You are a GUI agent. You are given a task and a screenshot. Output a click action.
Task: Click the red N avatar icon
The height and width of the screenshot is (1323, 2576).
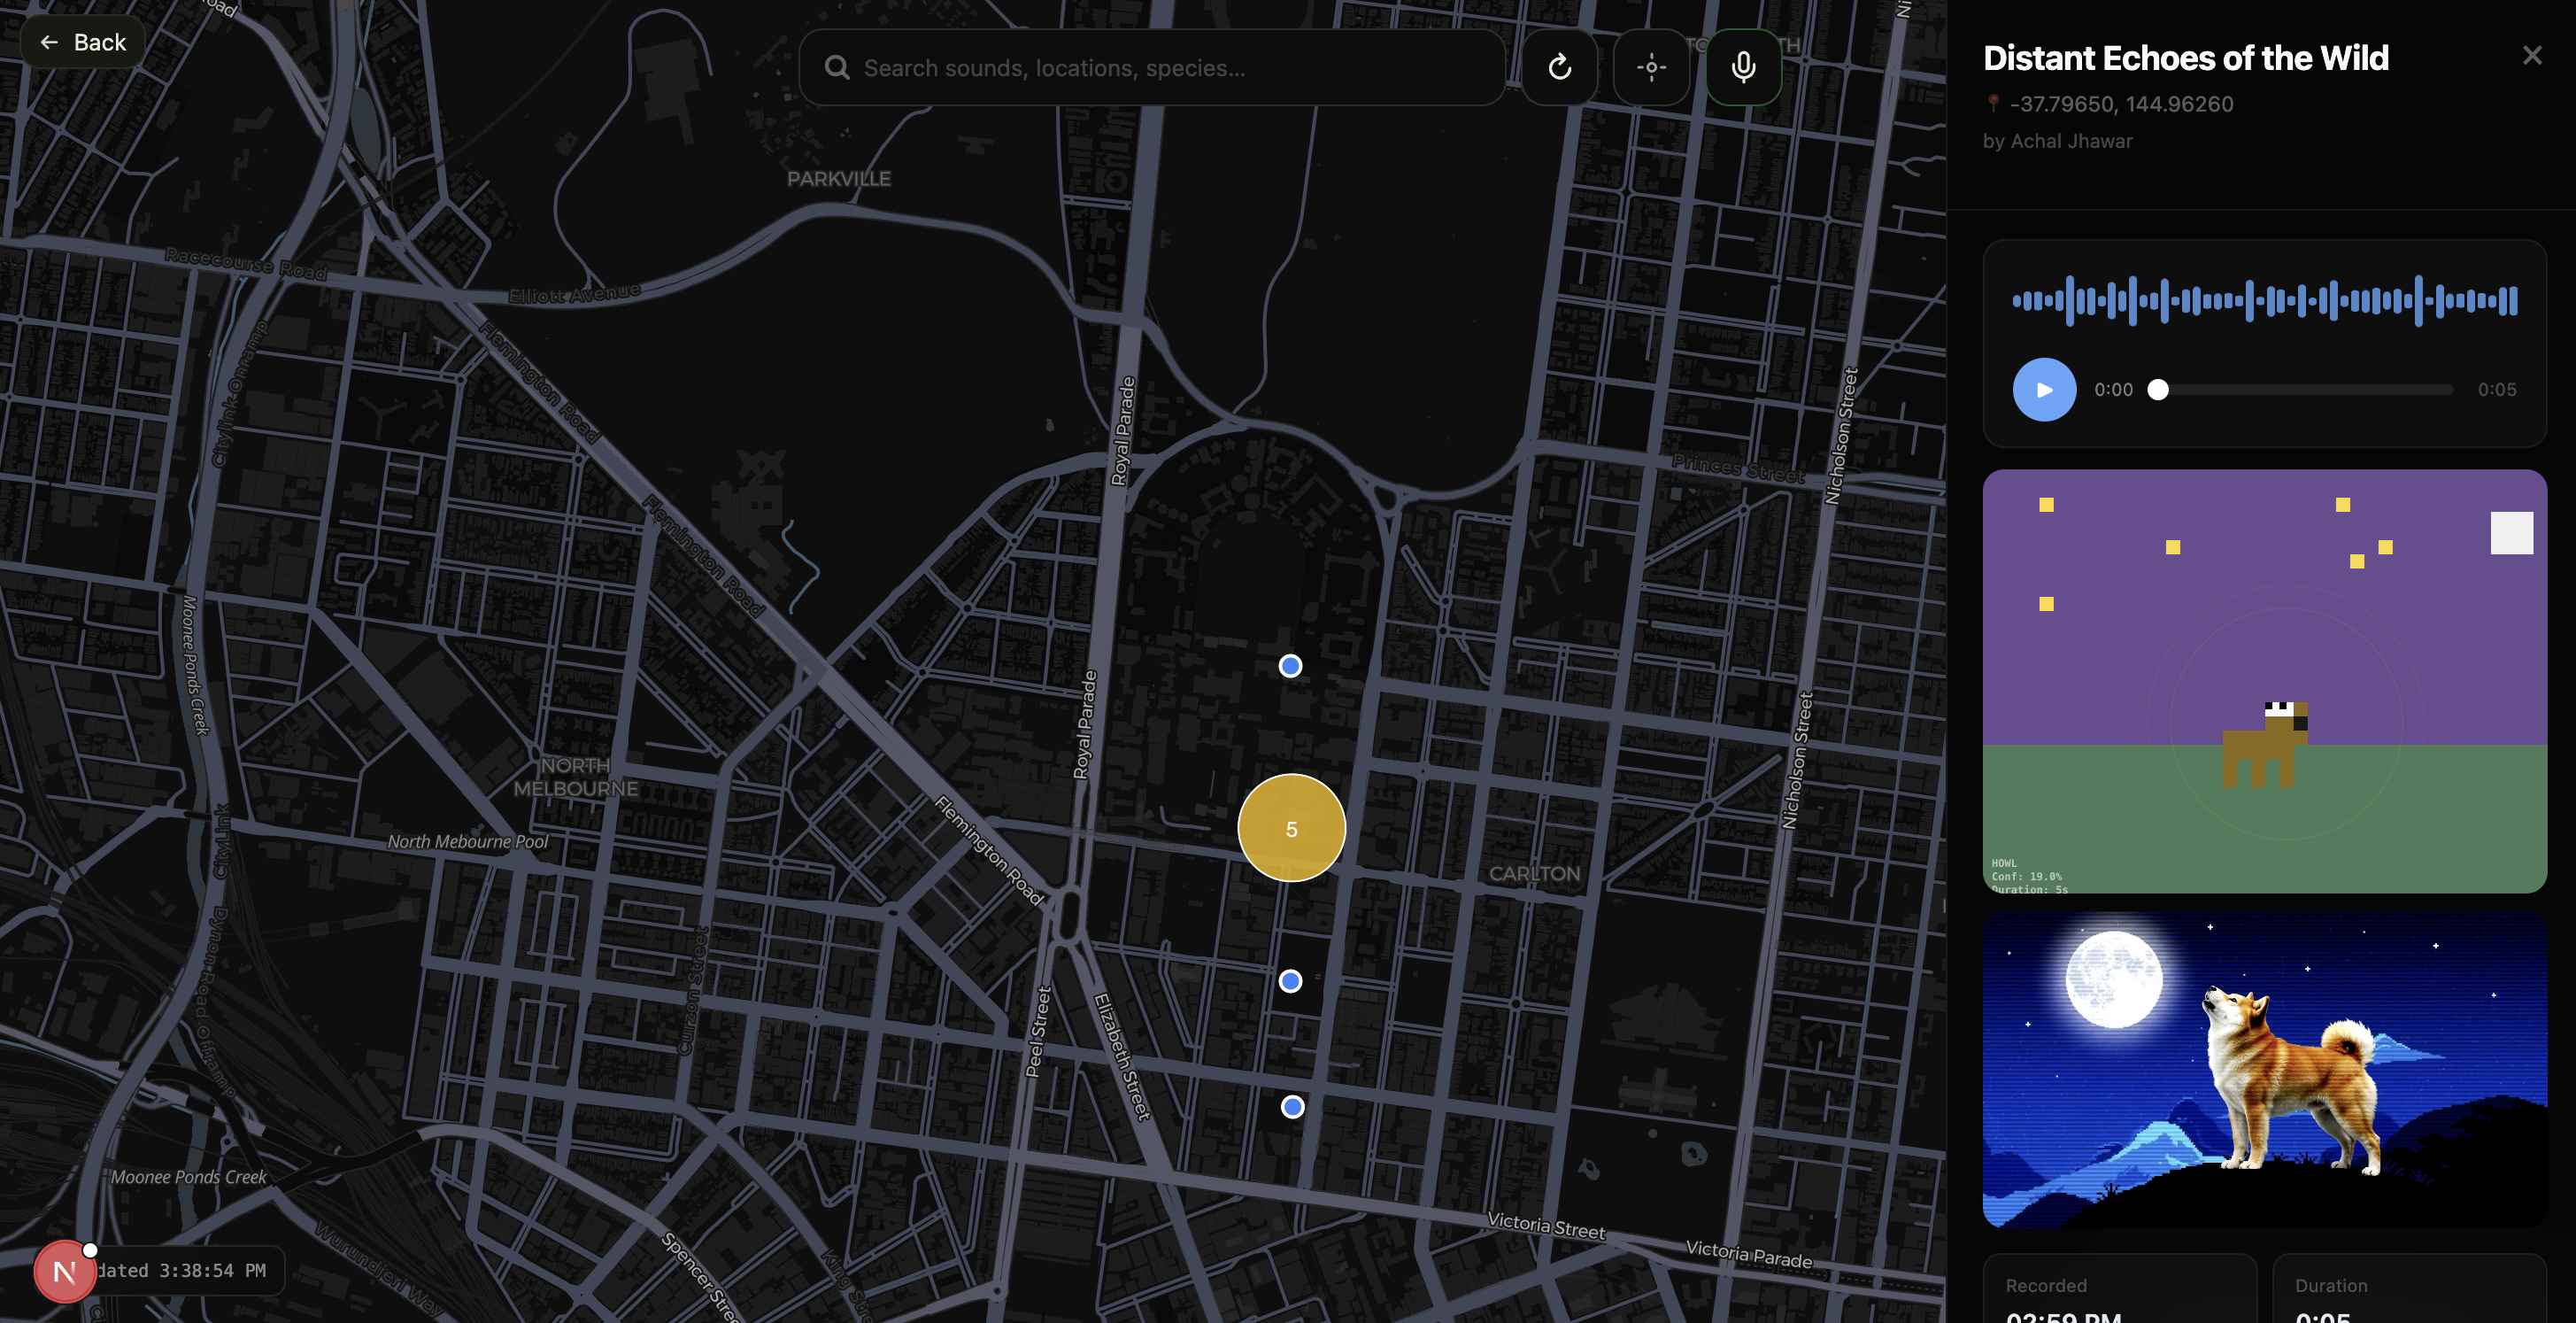(64, 1271)
